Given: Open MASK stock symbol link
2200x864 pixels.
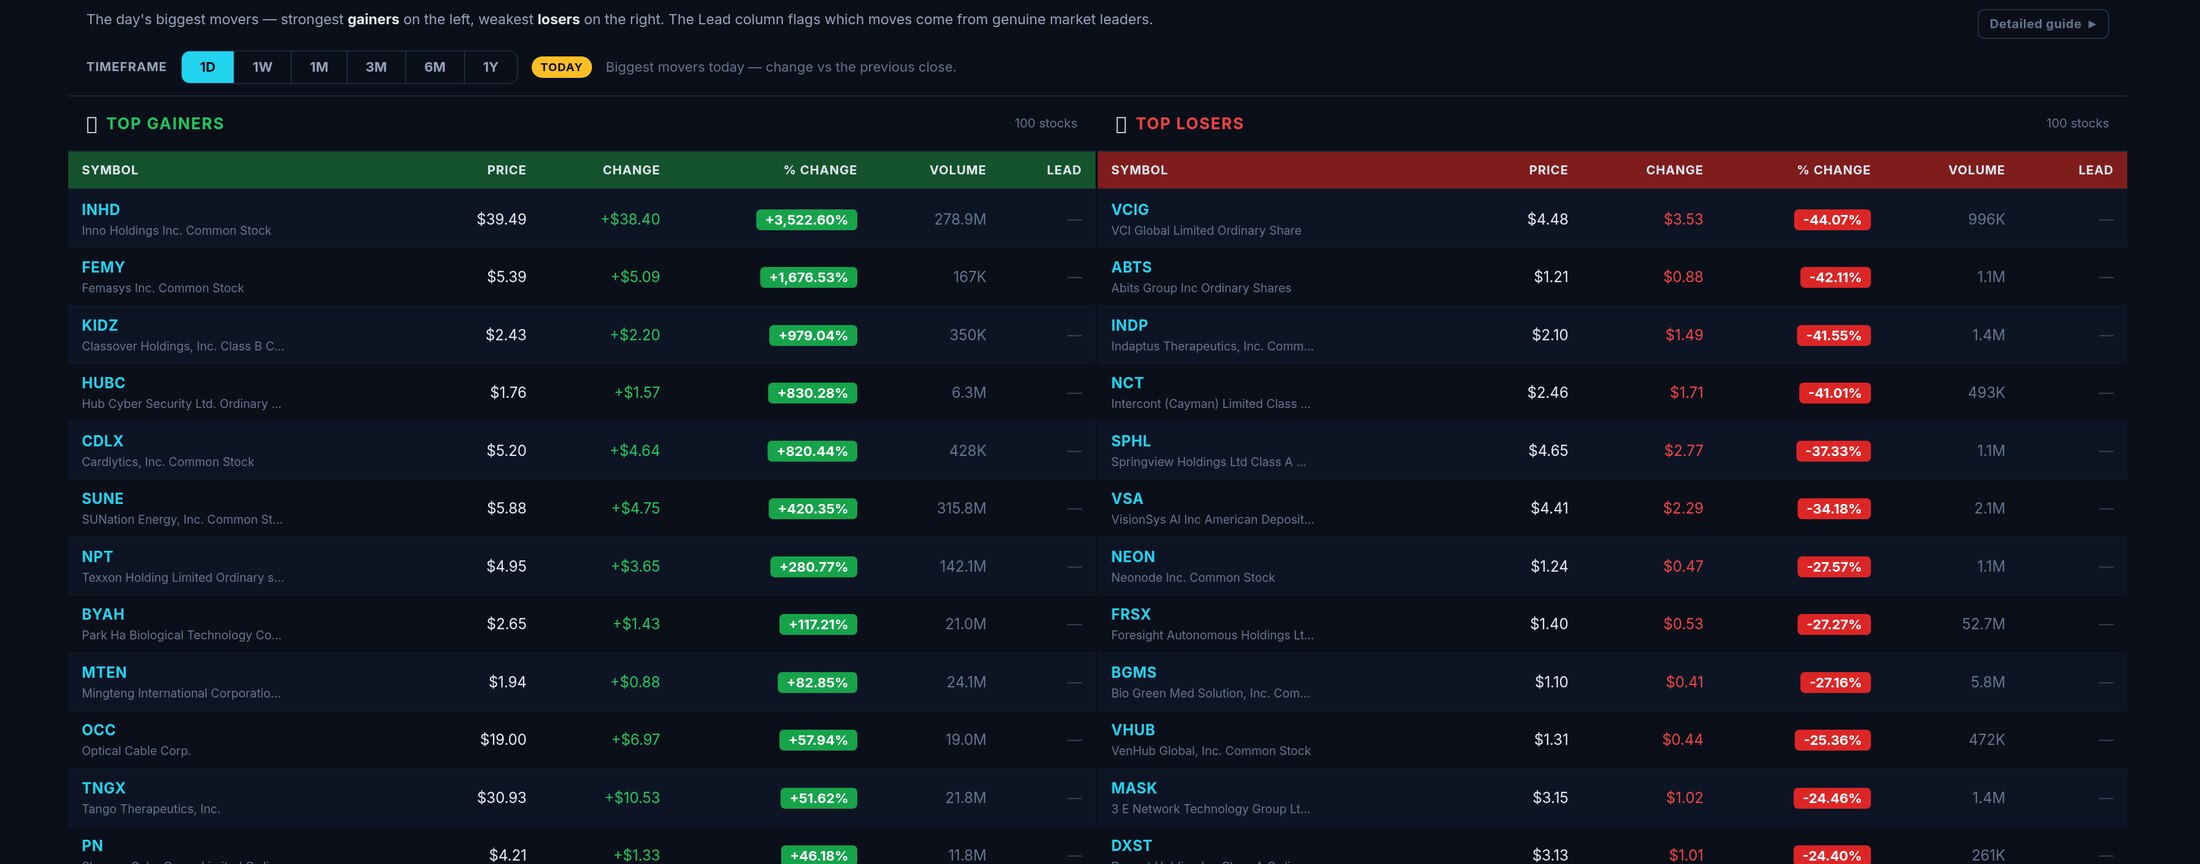Looking at the screenshot, I should tap(1134, 788).
